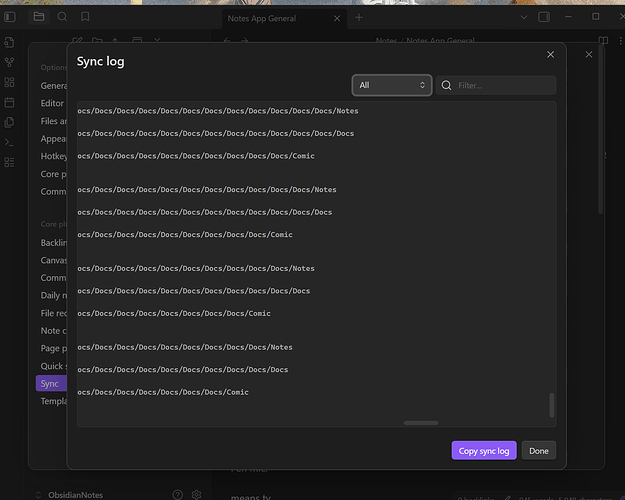Open the ObsidianNotes vault switcher

pyautogui.click(x=75, y=494)
